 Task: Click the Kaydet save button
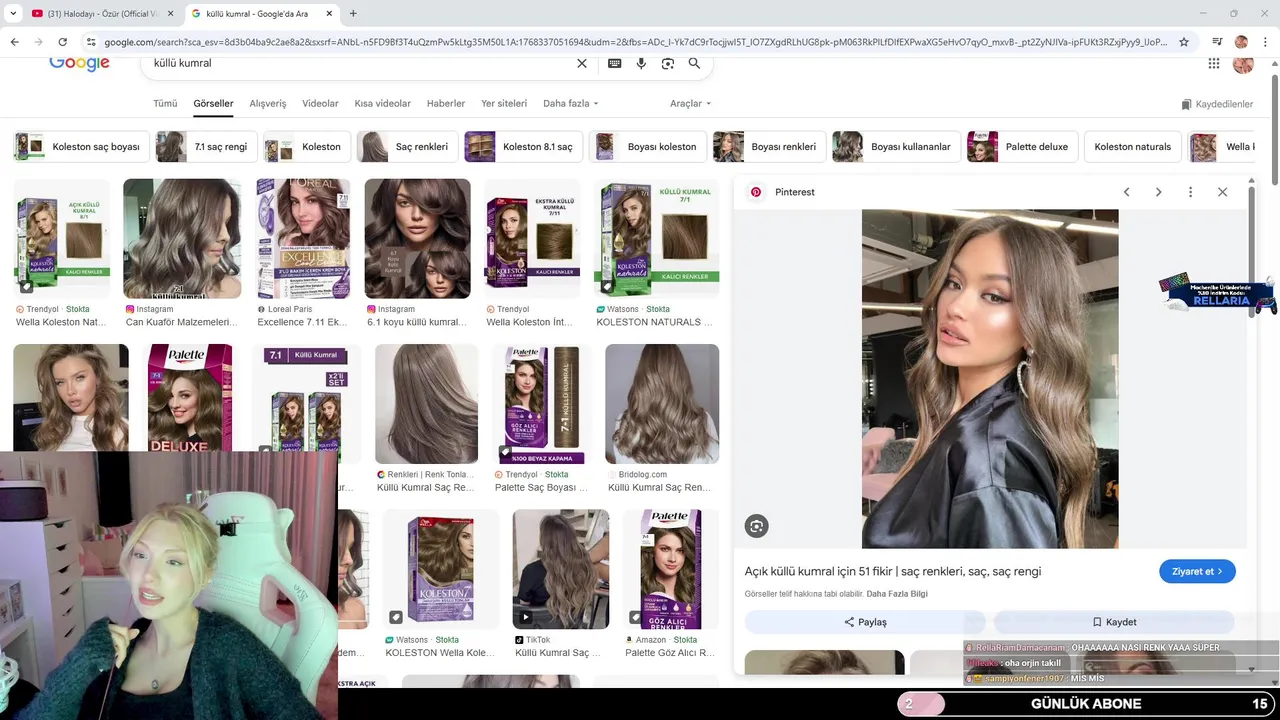(x=1114, y=622)
